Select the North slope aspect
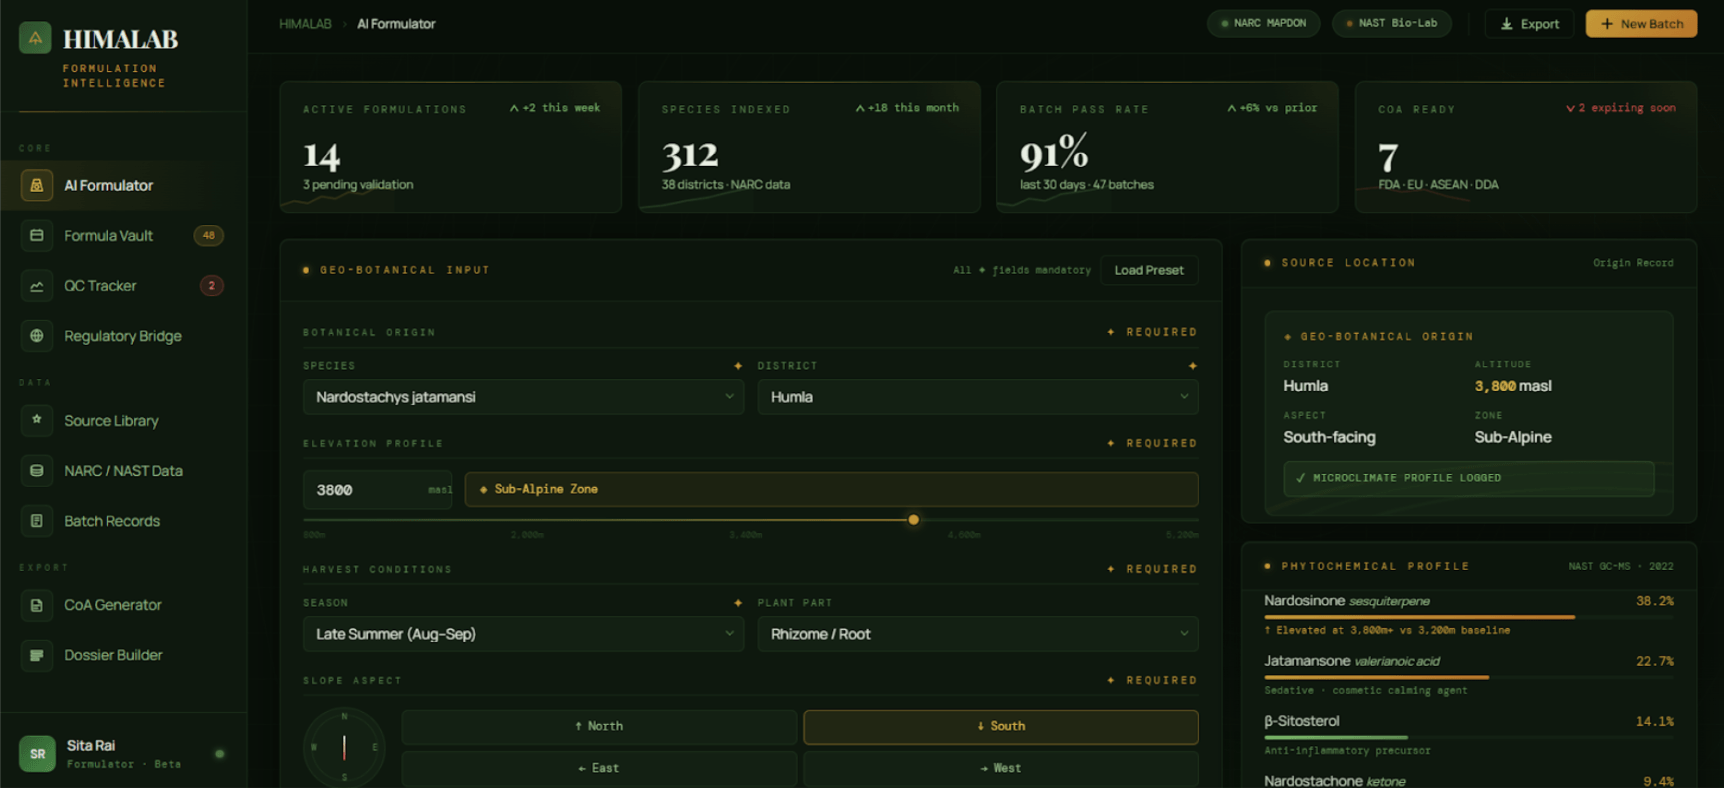This screenshot has height=788, width=1724. coord(598,726)
